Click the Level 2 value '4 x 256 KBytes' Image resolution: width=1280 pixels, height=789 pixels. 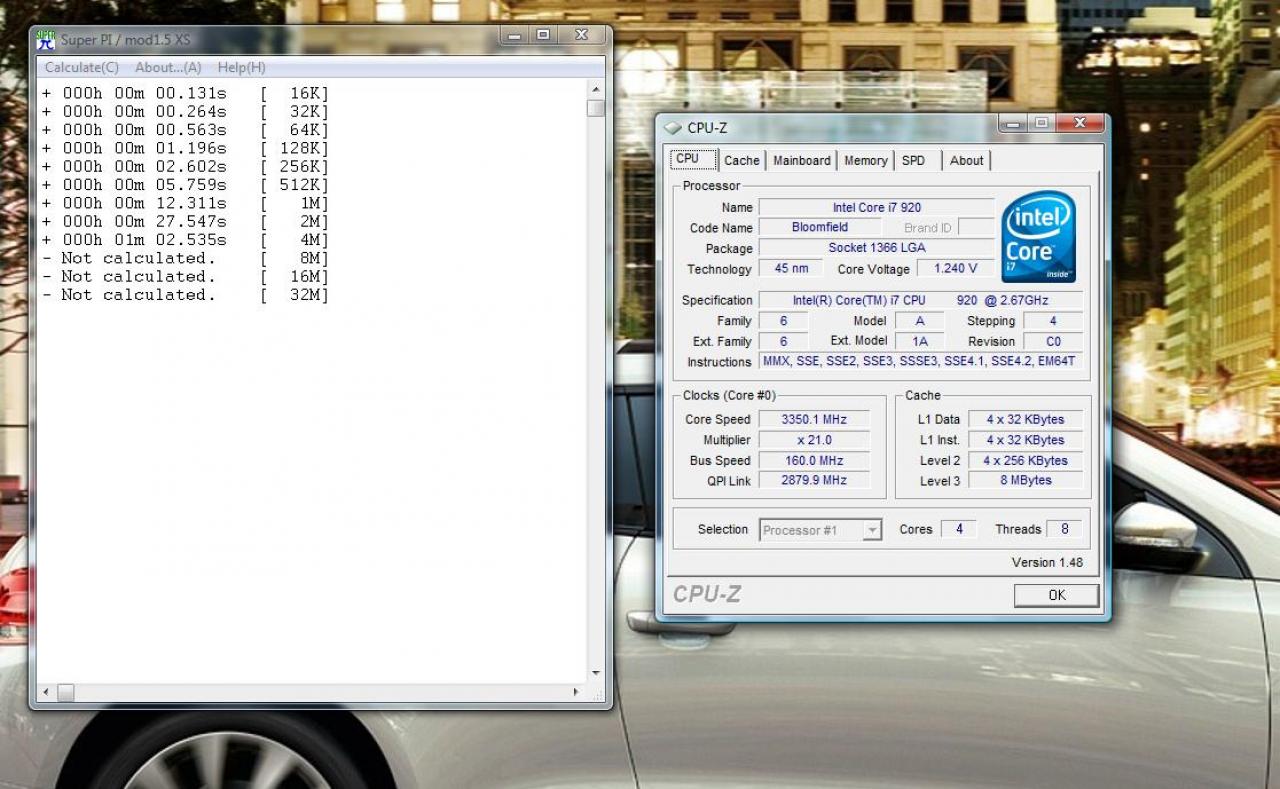click(1025, 460)
